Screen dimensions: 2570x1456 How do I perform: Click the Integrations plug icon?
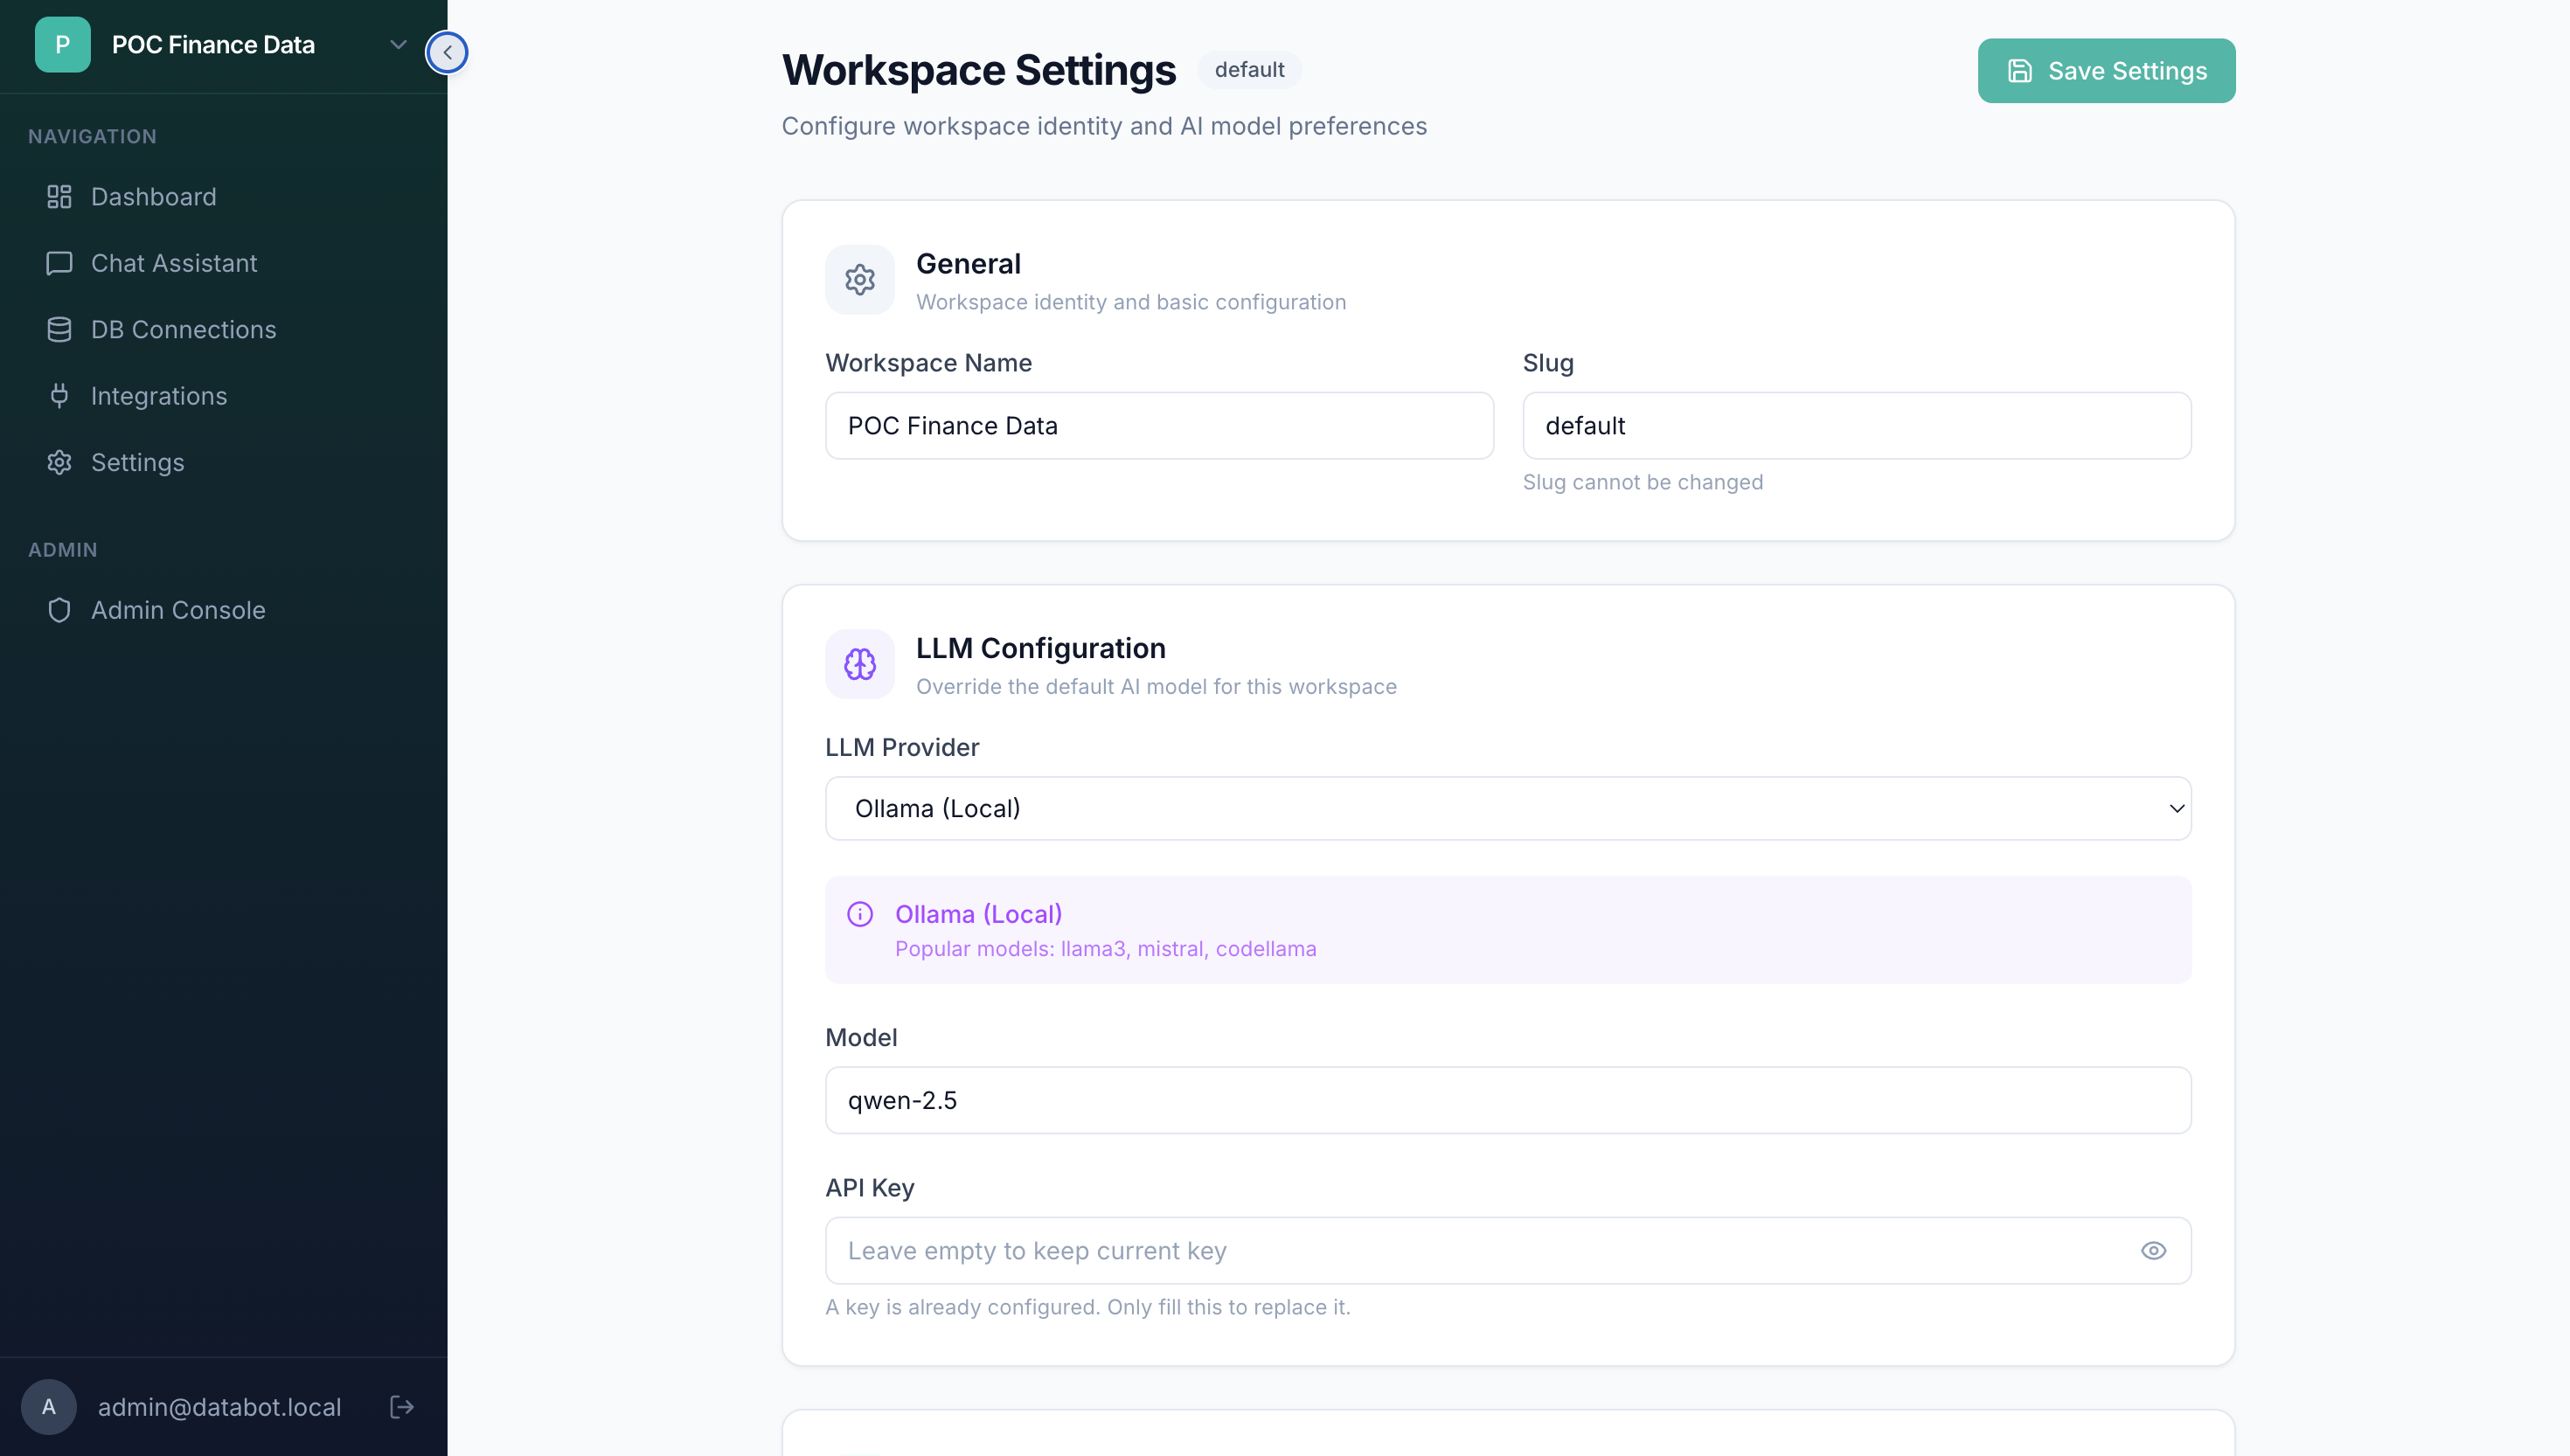pyautogui.click(x=59, y=396)
